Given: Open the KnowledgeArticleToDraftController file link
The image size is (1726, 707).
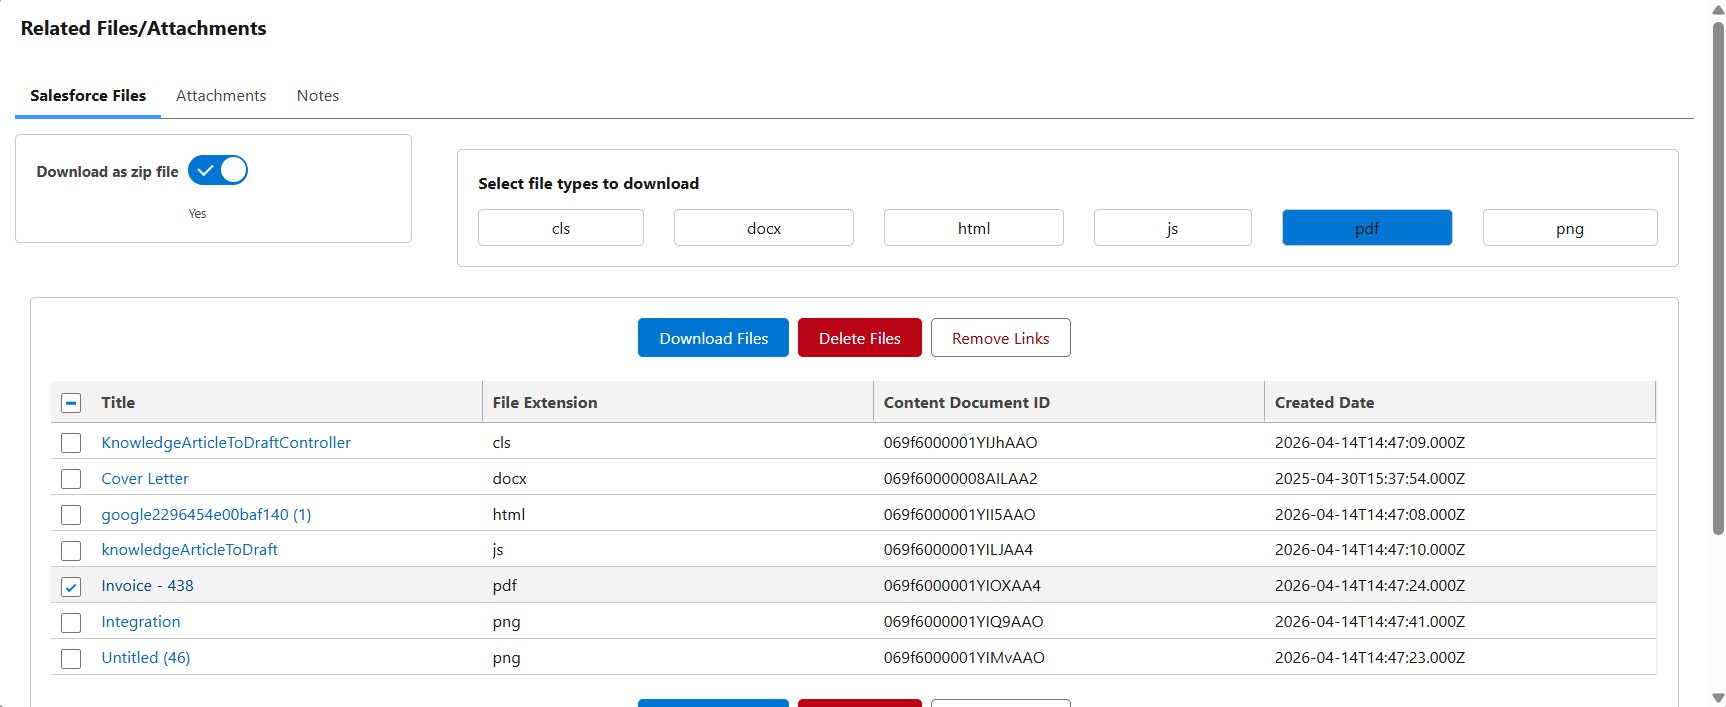Looking at the screenshot, I should [x=226, y=442].
